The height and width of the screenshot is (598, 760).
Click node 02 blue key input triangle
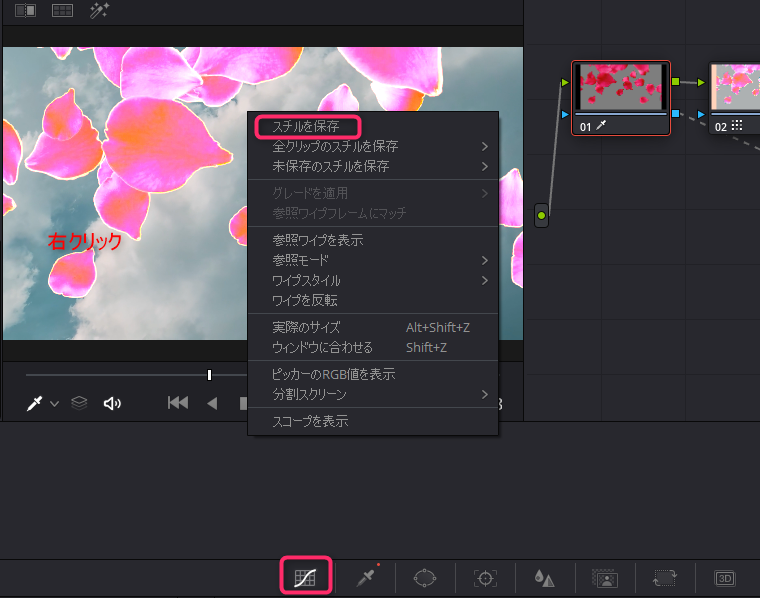701,114
